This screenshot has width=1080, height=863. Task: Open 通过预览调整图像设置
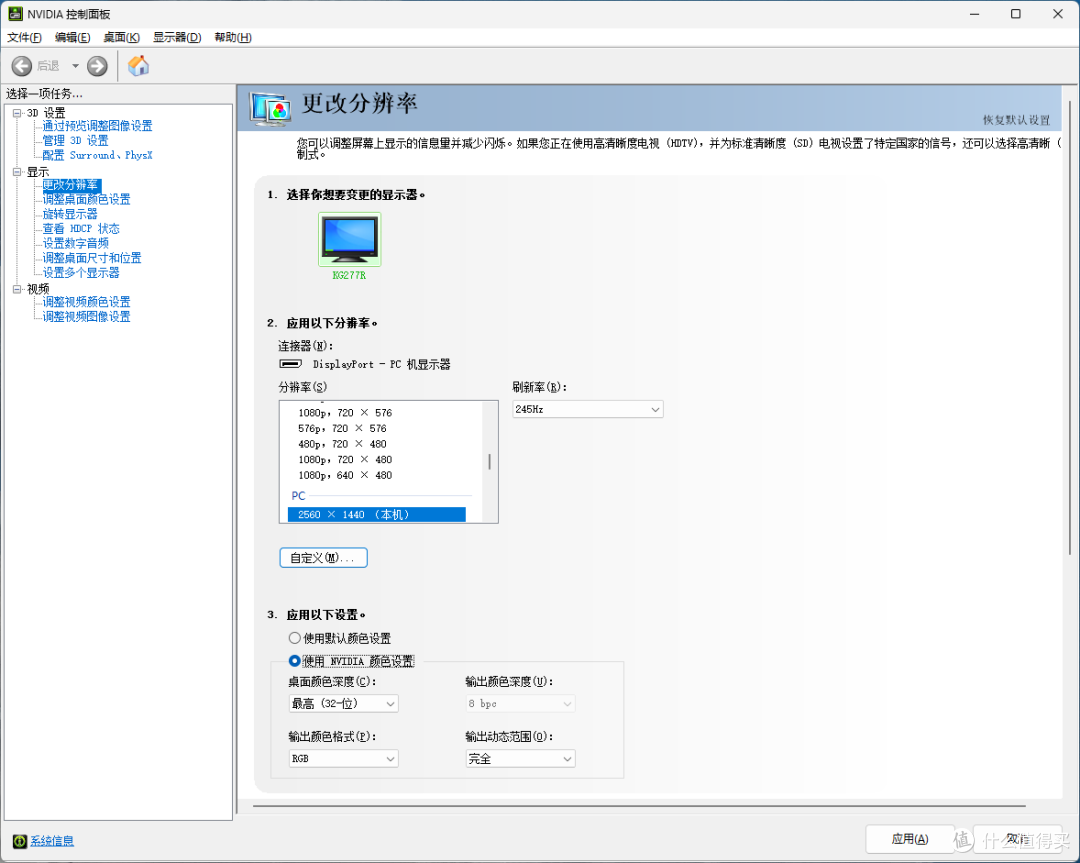(97, 126)
